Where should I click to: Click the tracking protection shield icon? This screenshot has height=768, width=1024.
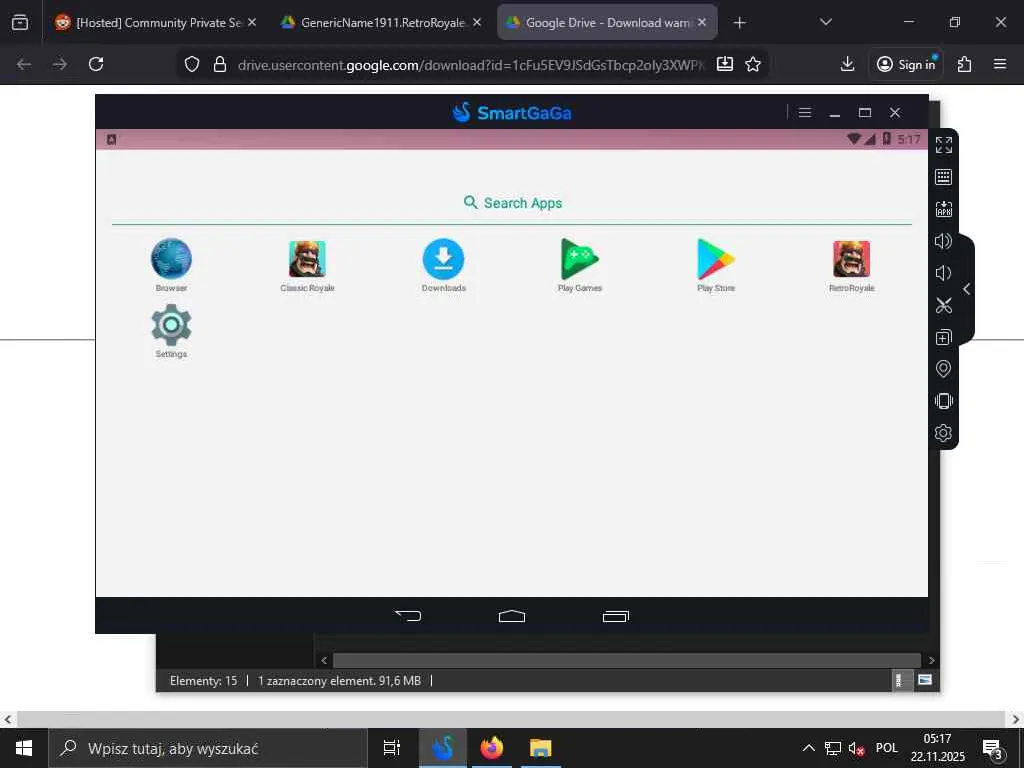[x=191, y=64]
